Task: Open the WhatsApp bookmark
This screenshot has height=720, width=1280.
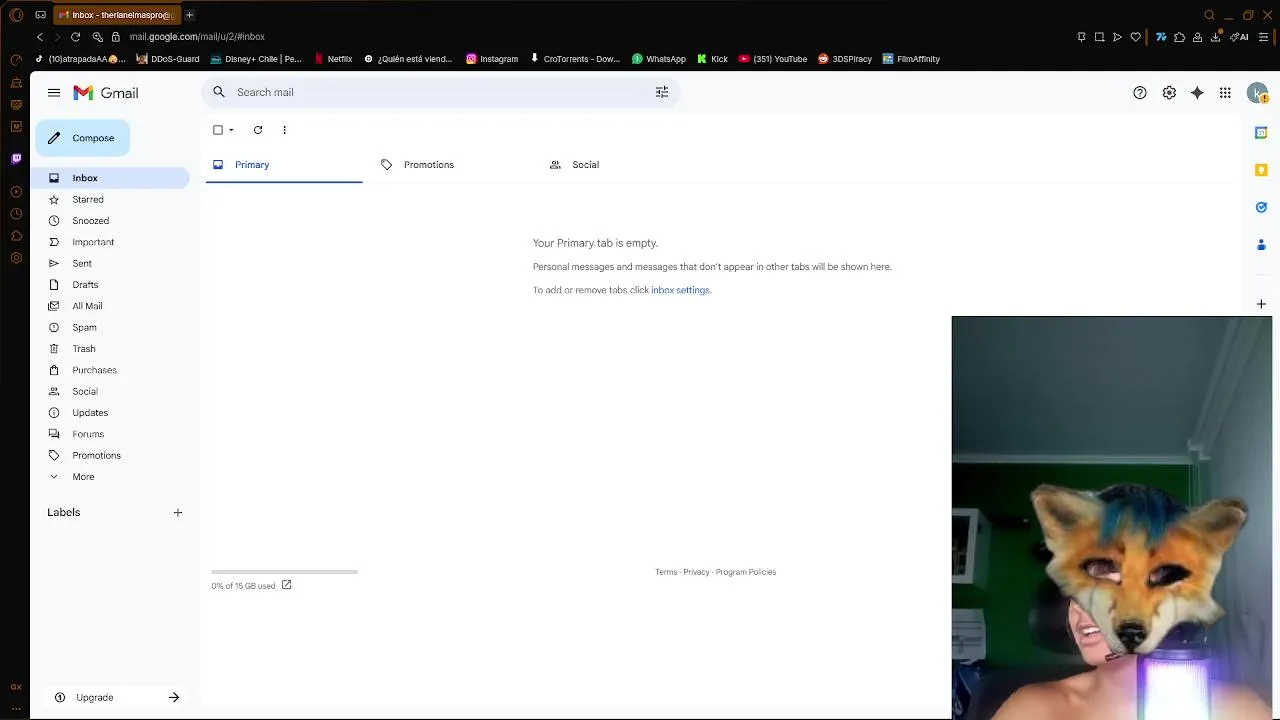Action: [x=658, y=59]
